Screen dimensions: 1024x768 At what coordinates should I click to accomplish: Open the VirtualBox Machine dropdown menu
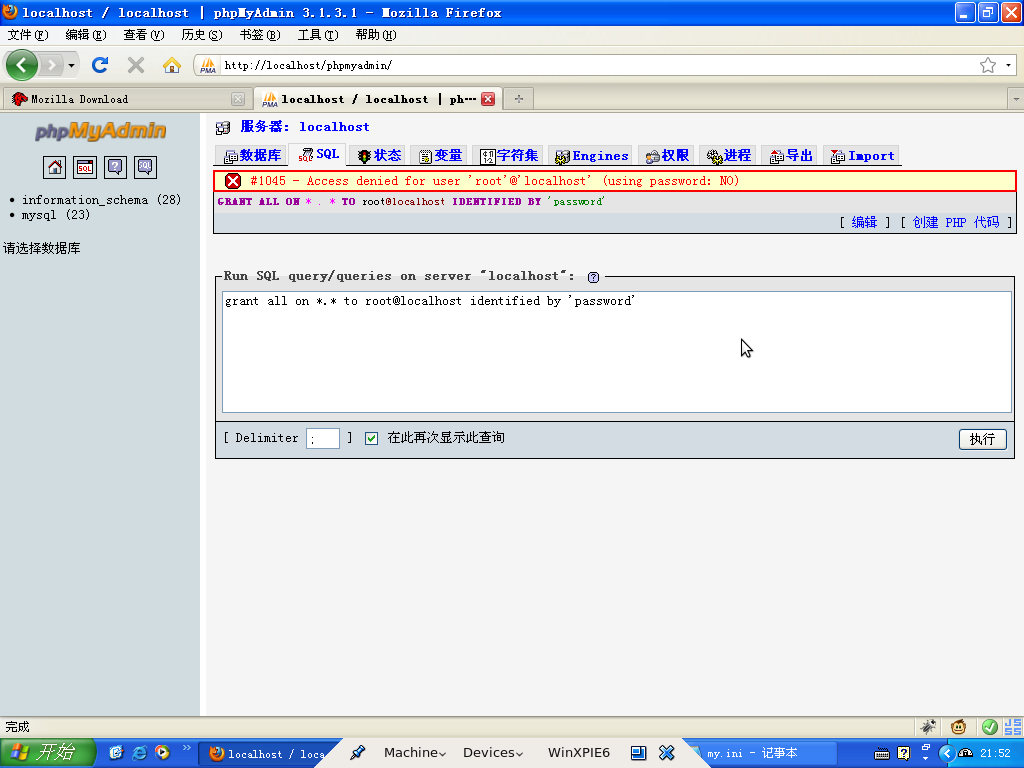(415, 753)
